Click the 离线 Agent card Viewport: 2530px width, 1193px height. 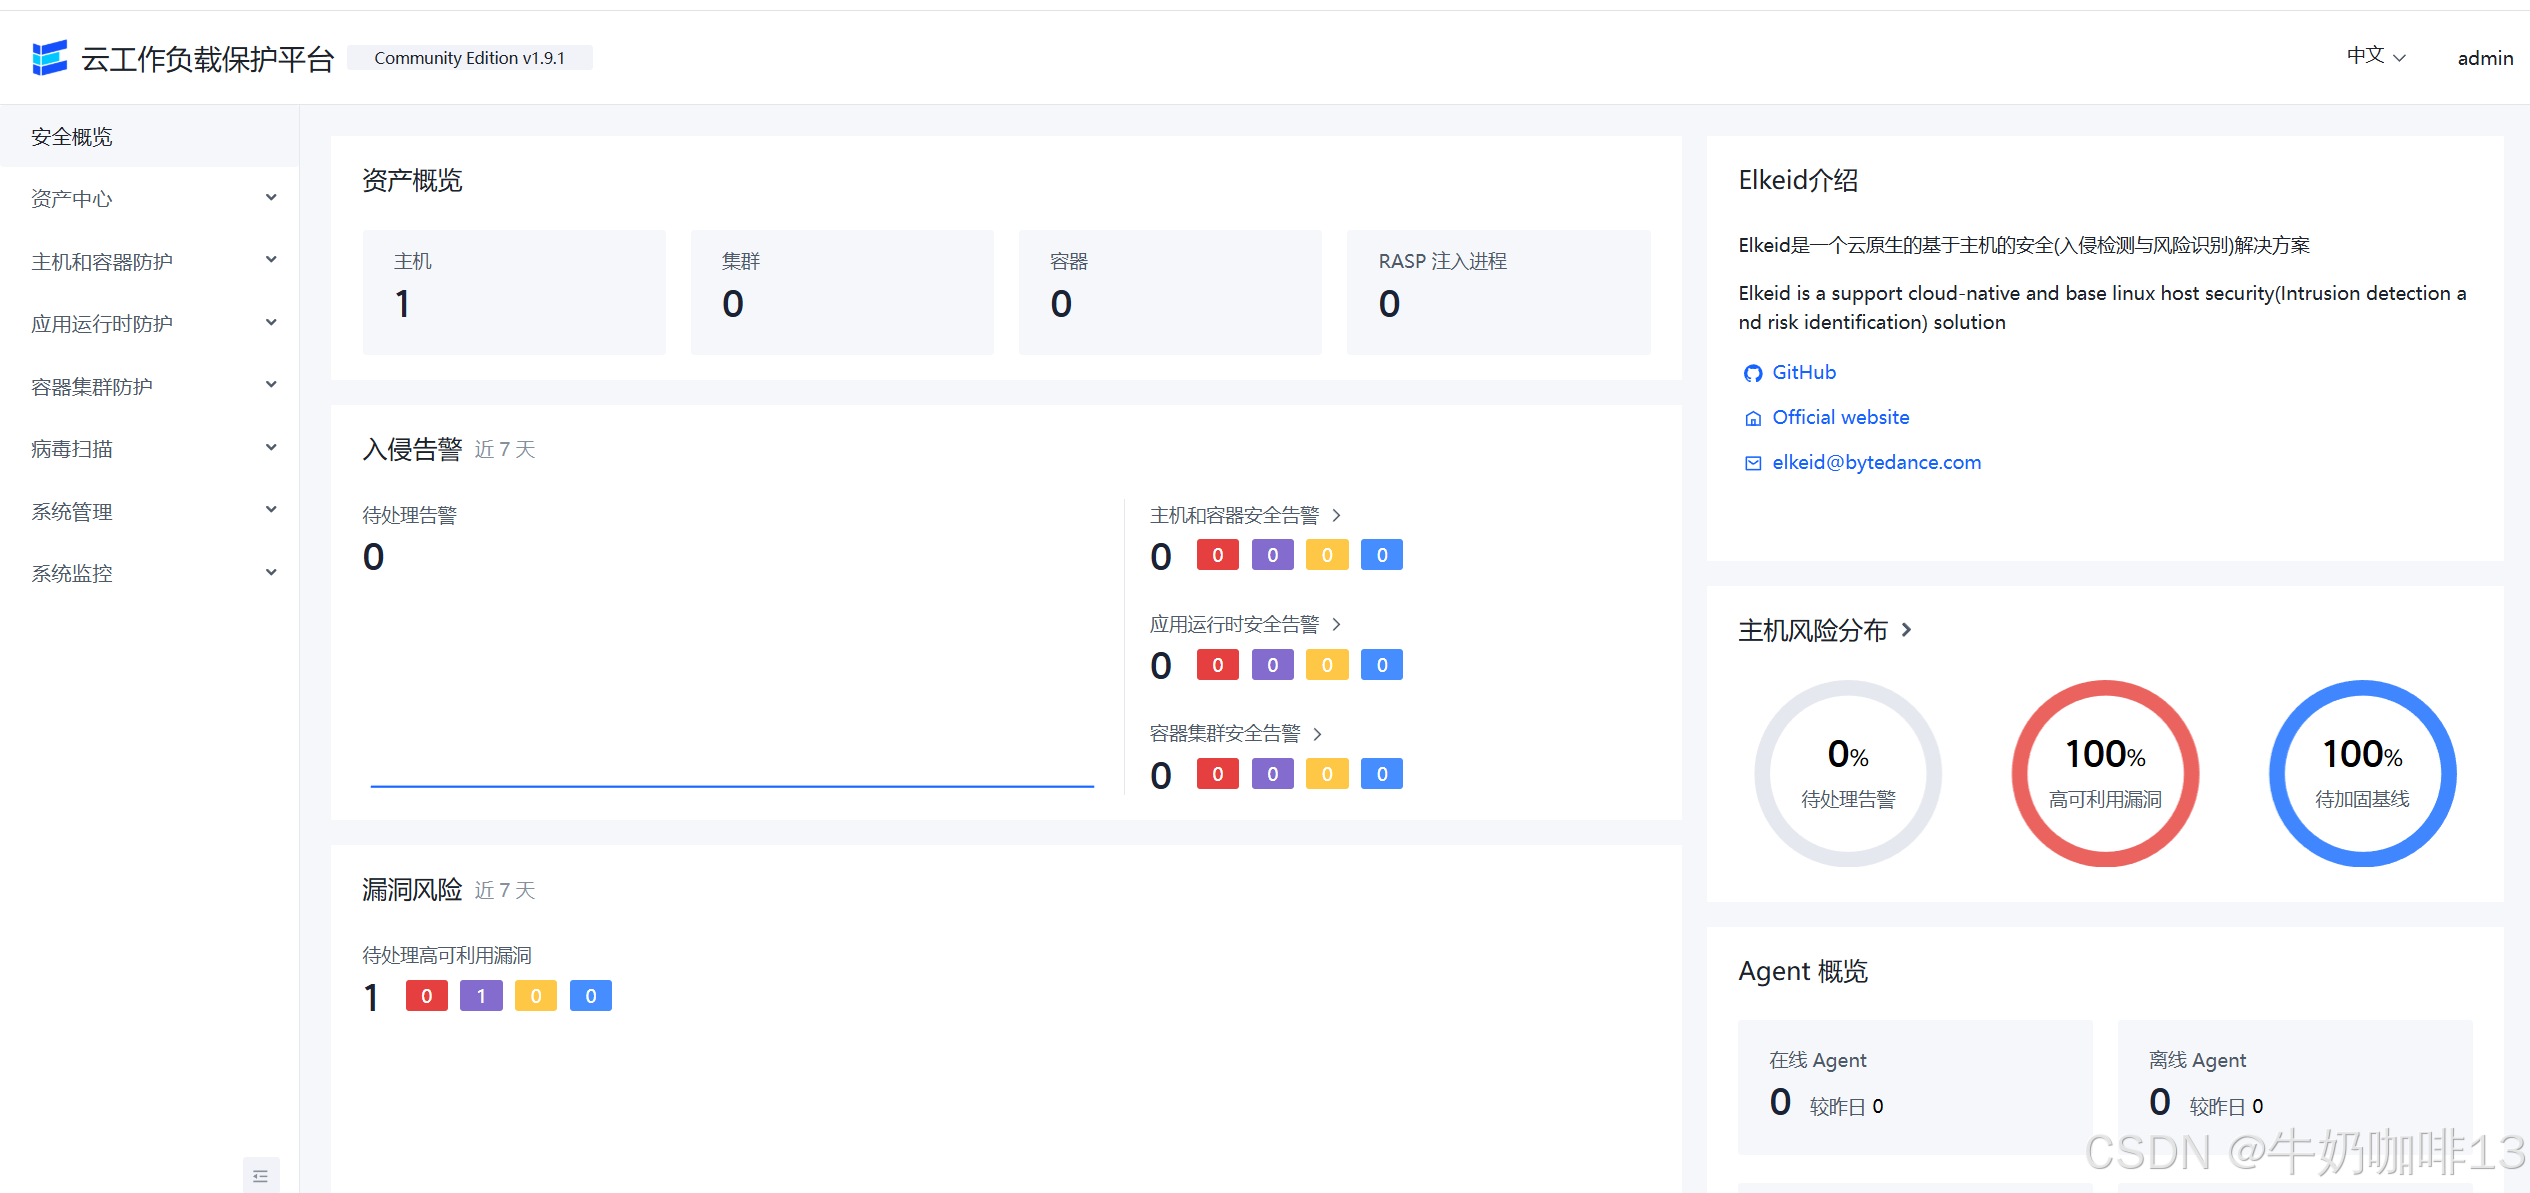pyautogui.click(x=2295, y=1087)
